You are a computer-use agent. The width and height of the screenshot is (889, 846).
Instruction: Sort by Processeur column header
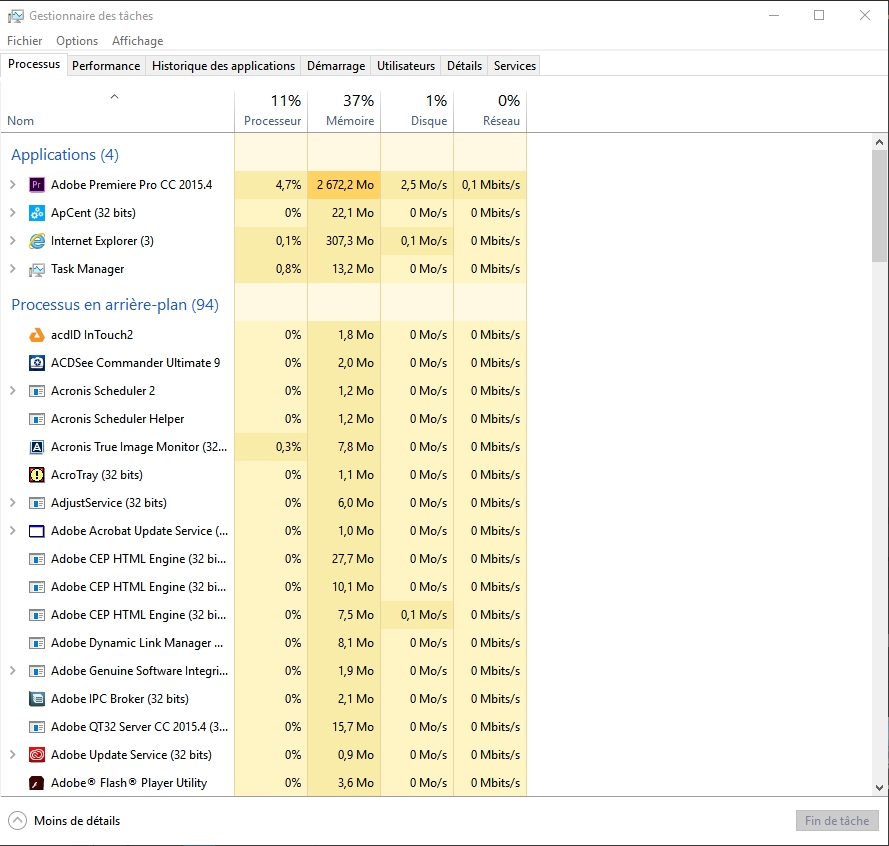pos(271,112)
